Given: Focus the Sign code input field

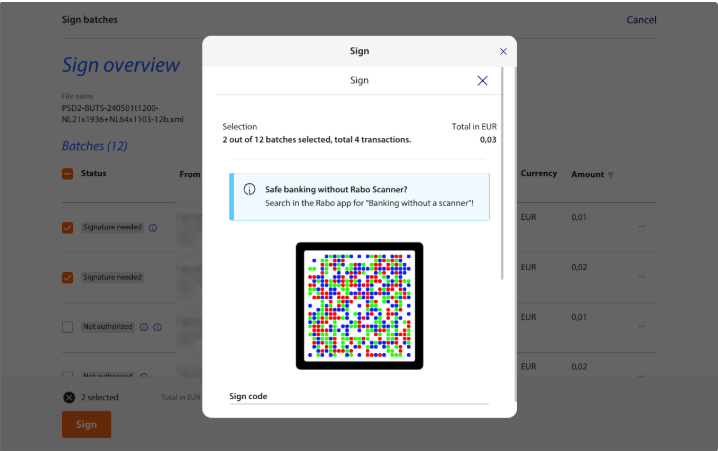Looking at the screenshot, I should coord(359,397).
